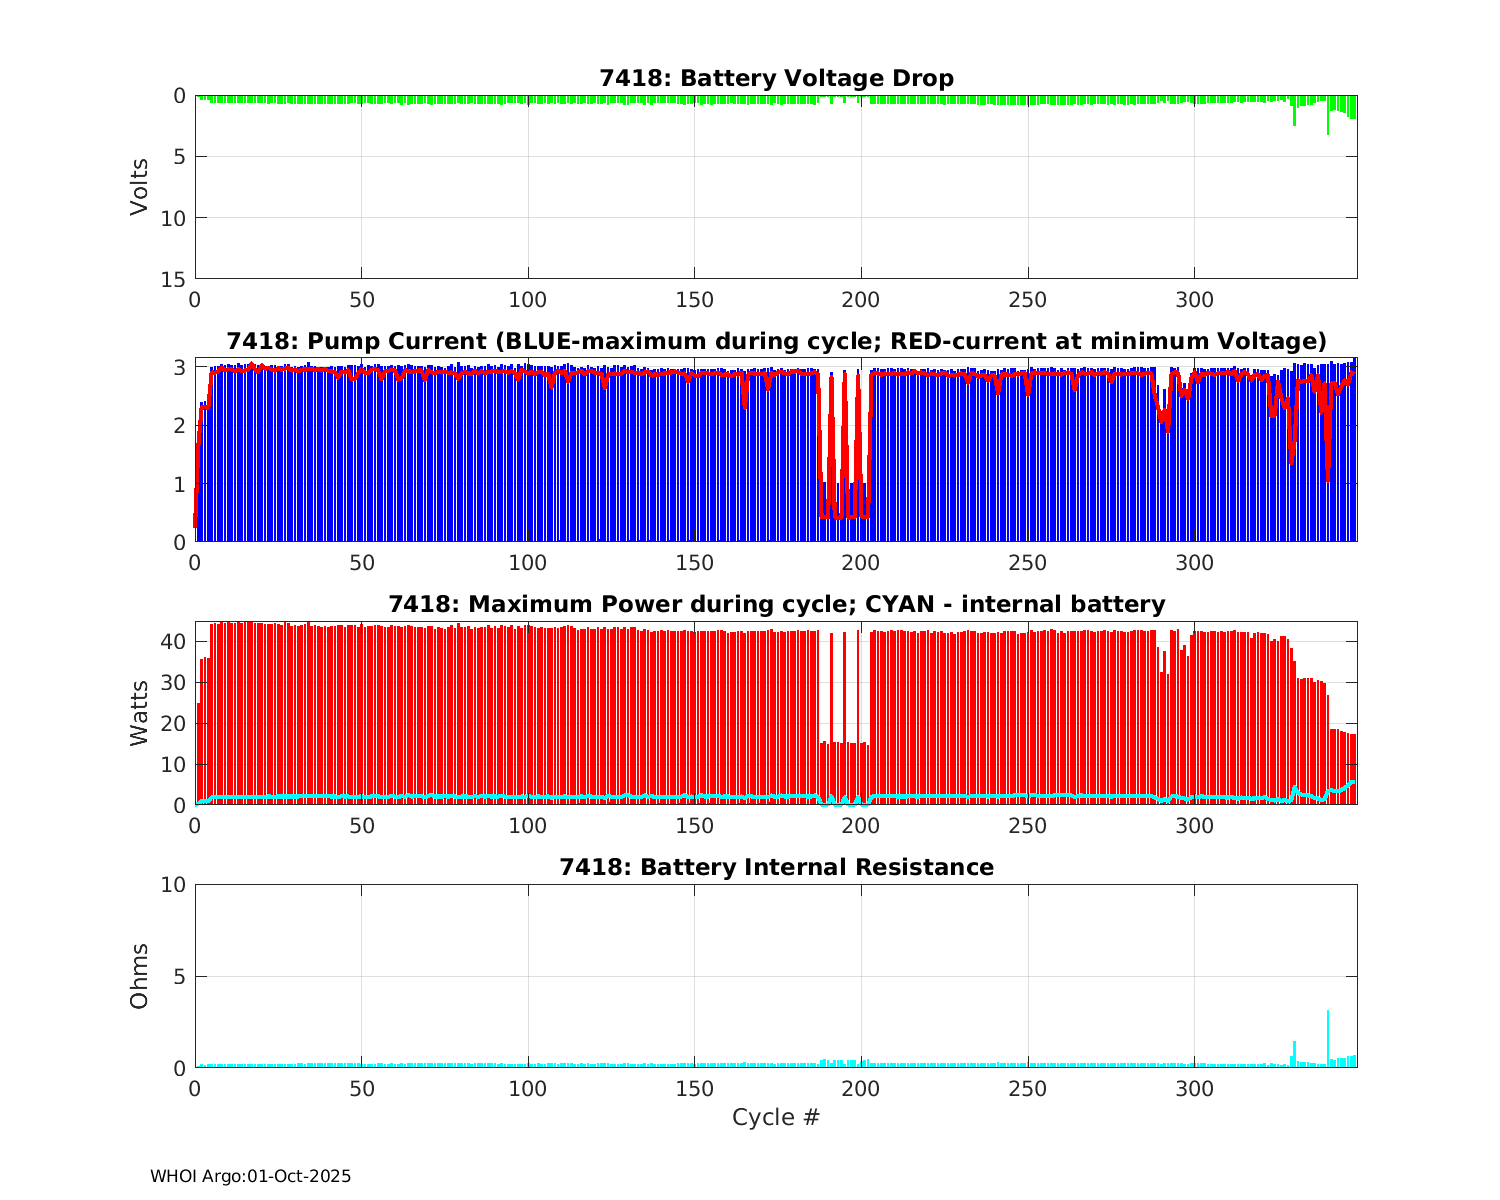Click tick label 40 on the Watts axis
Viewport: 1500px width, 1200px height.
click(174, 641)
